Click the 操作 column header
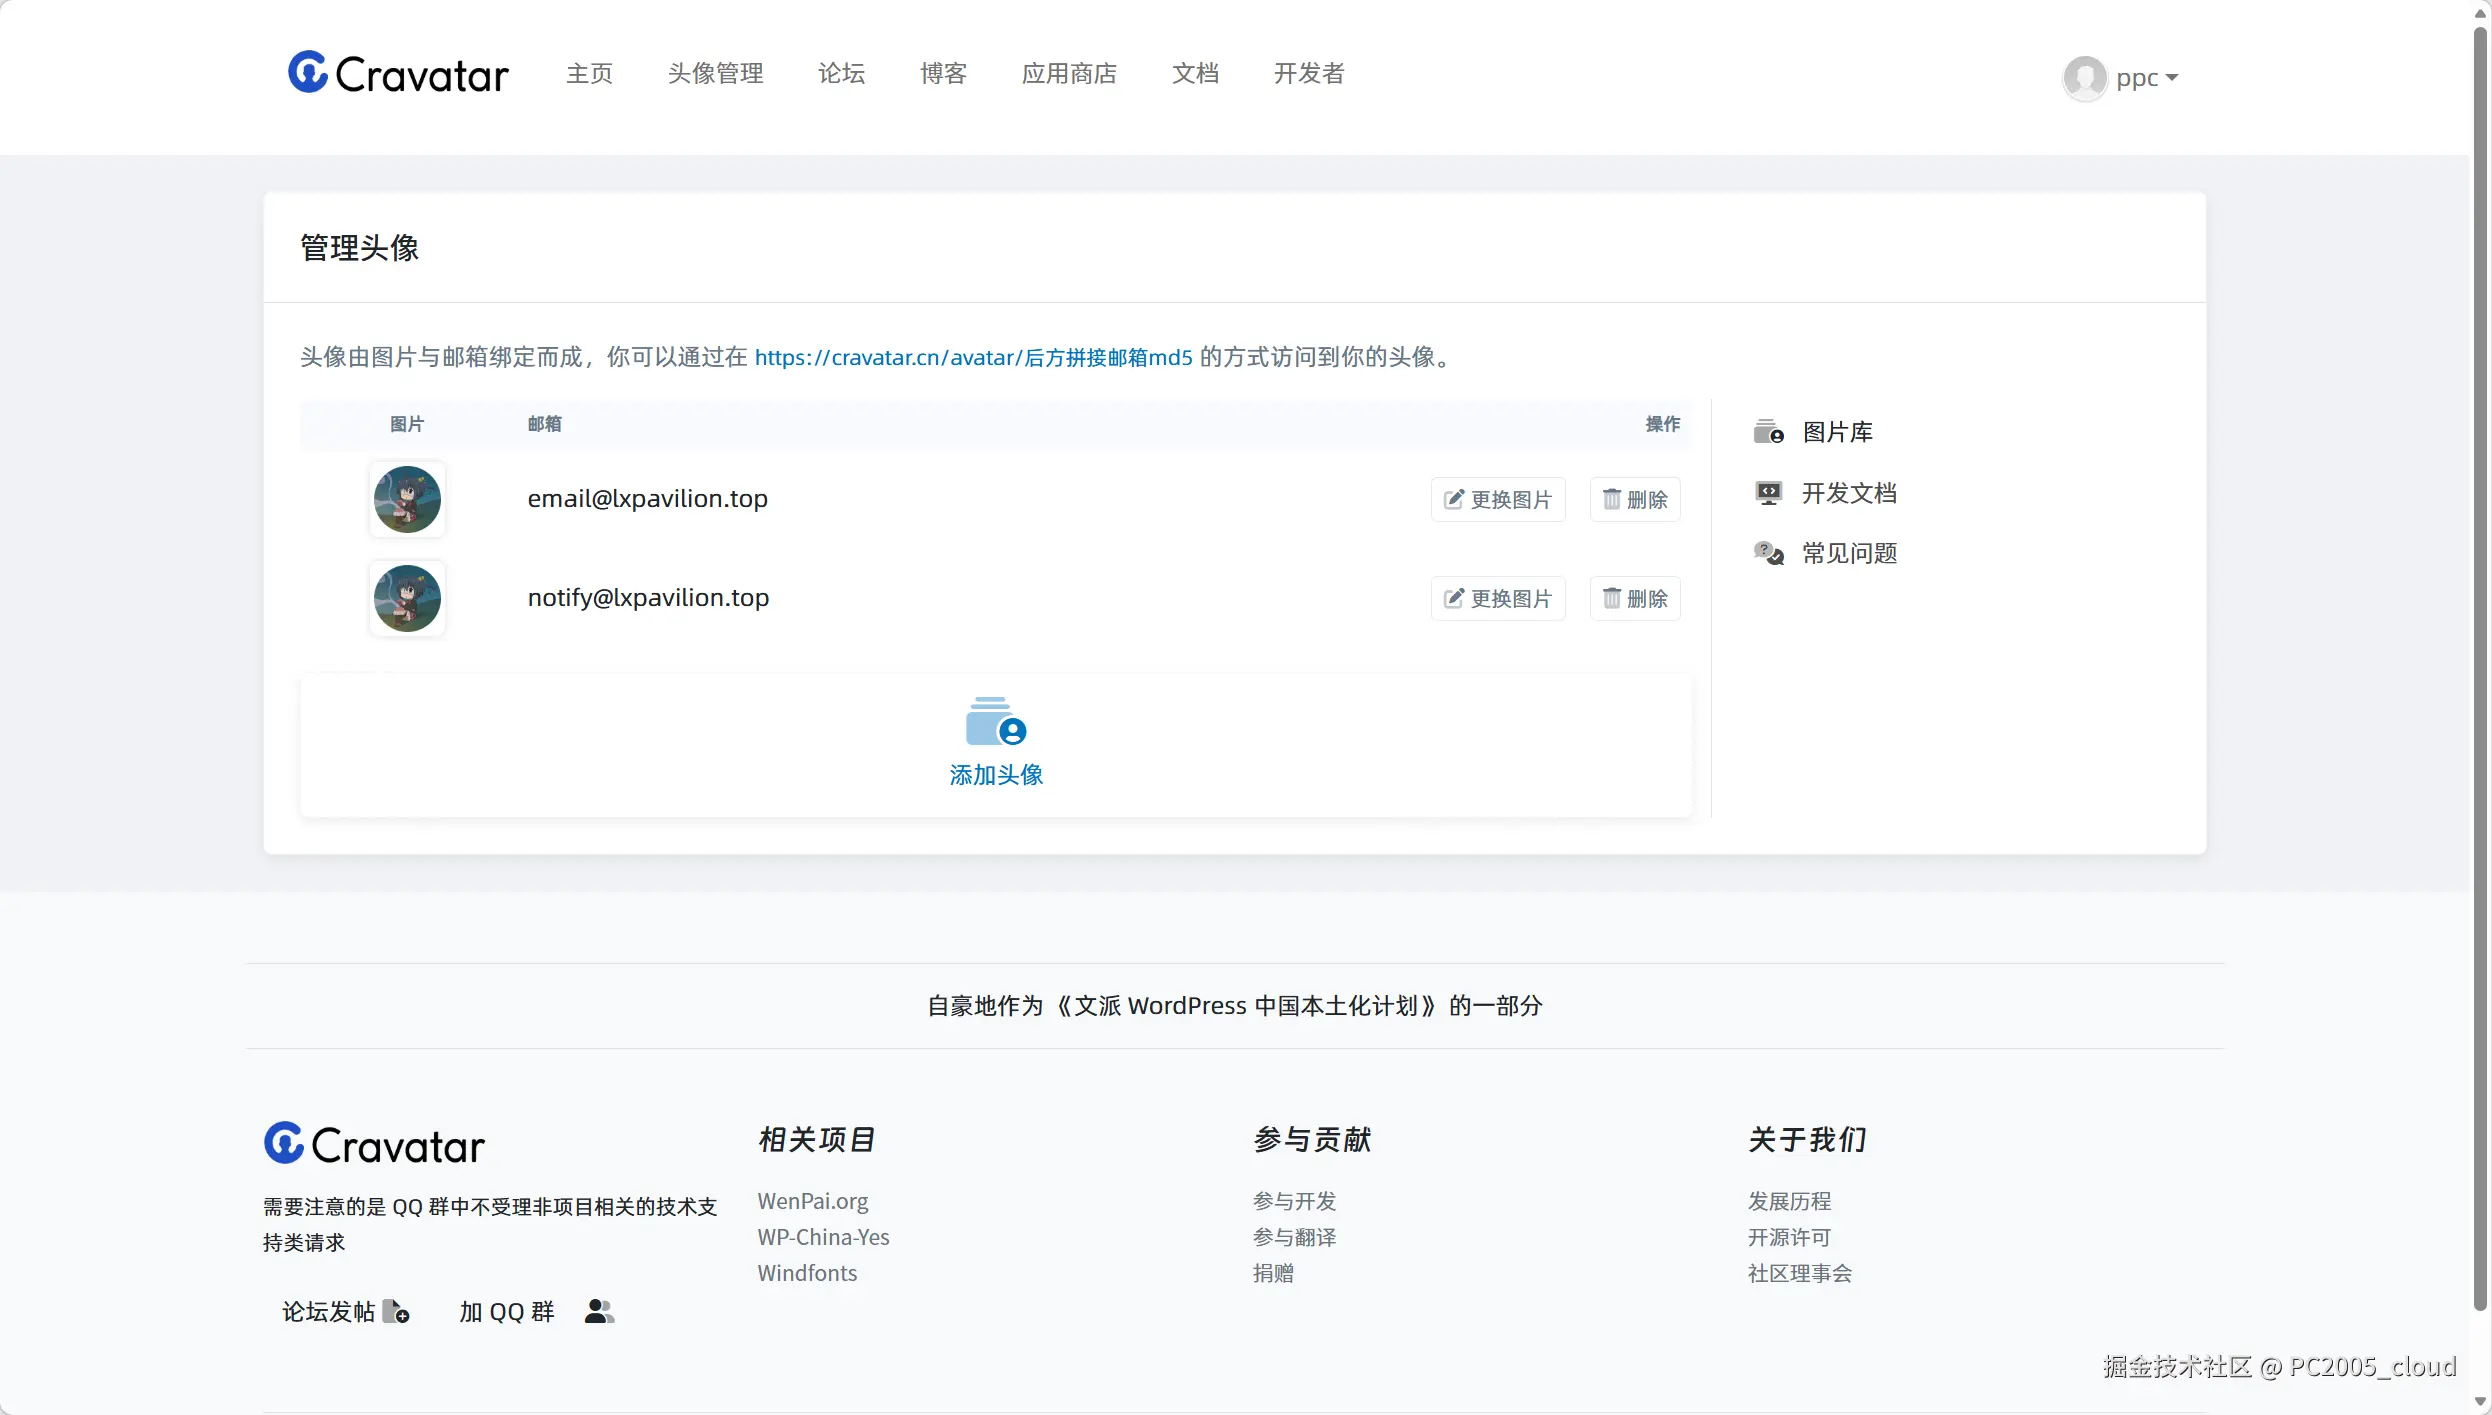Viewport: 2492px width, 1415px height. point(1663,424)
